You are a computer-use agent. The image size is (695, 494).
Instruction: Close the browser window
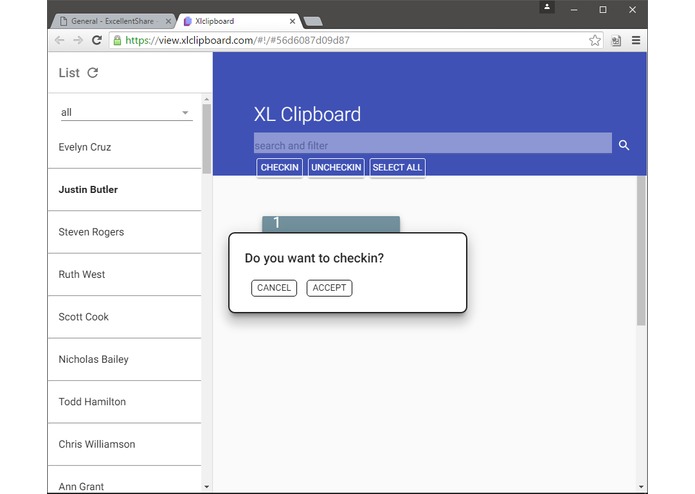click(x=633, y=10)
